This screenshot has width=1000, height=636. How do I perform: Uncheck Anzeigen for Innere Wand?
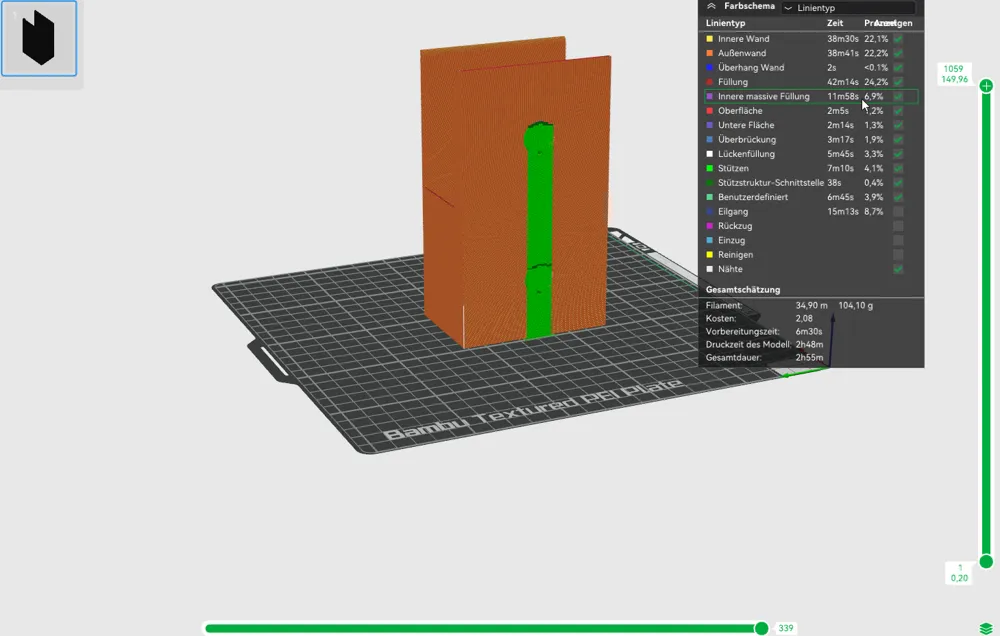pyautogui.click(x=898, y=39)
